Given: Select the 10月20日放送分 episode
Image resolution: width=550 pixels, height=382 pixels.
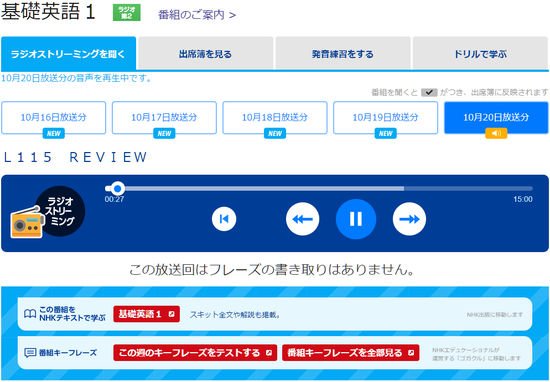Looking at the screenshot, I should pos(496,118).
